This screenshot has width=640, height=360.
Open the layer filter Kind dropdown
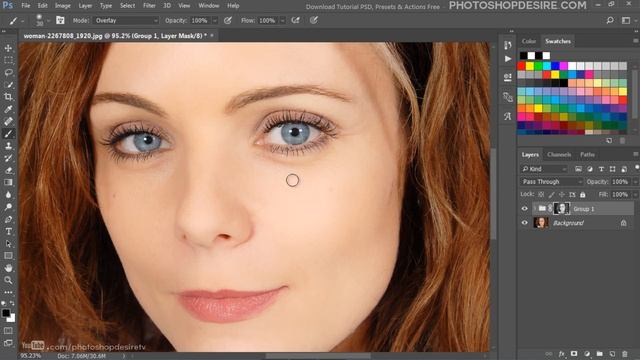544,169
